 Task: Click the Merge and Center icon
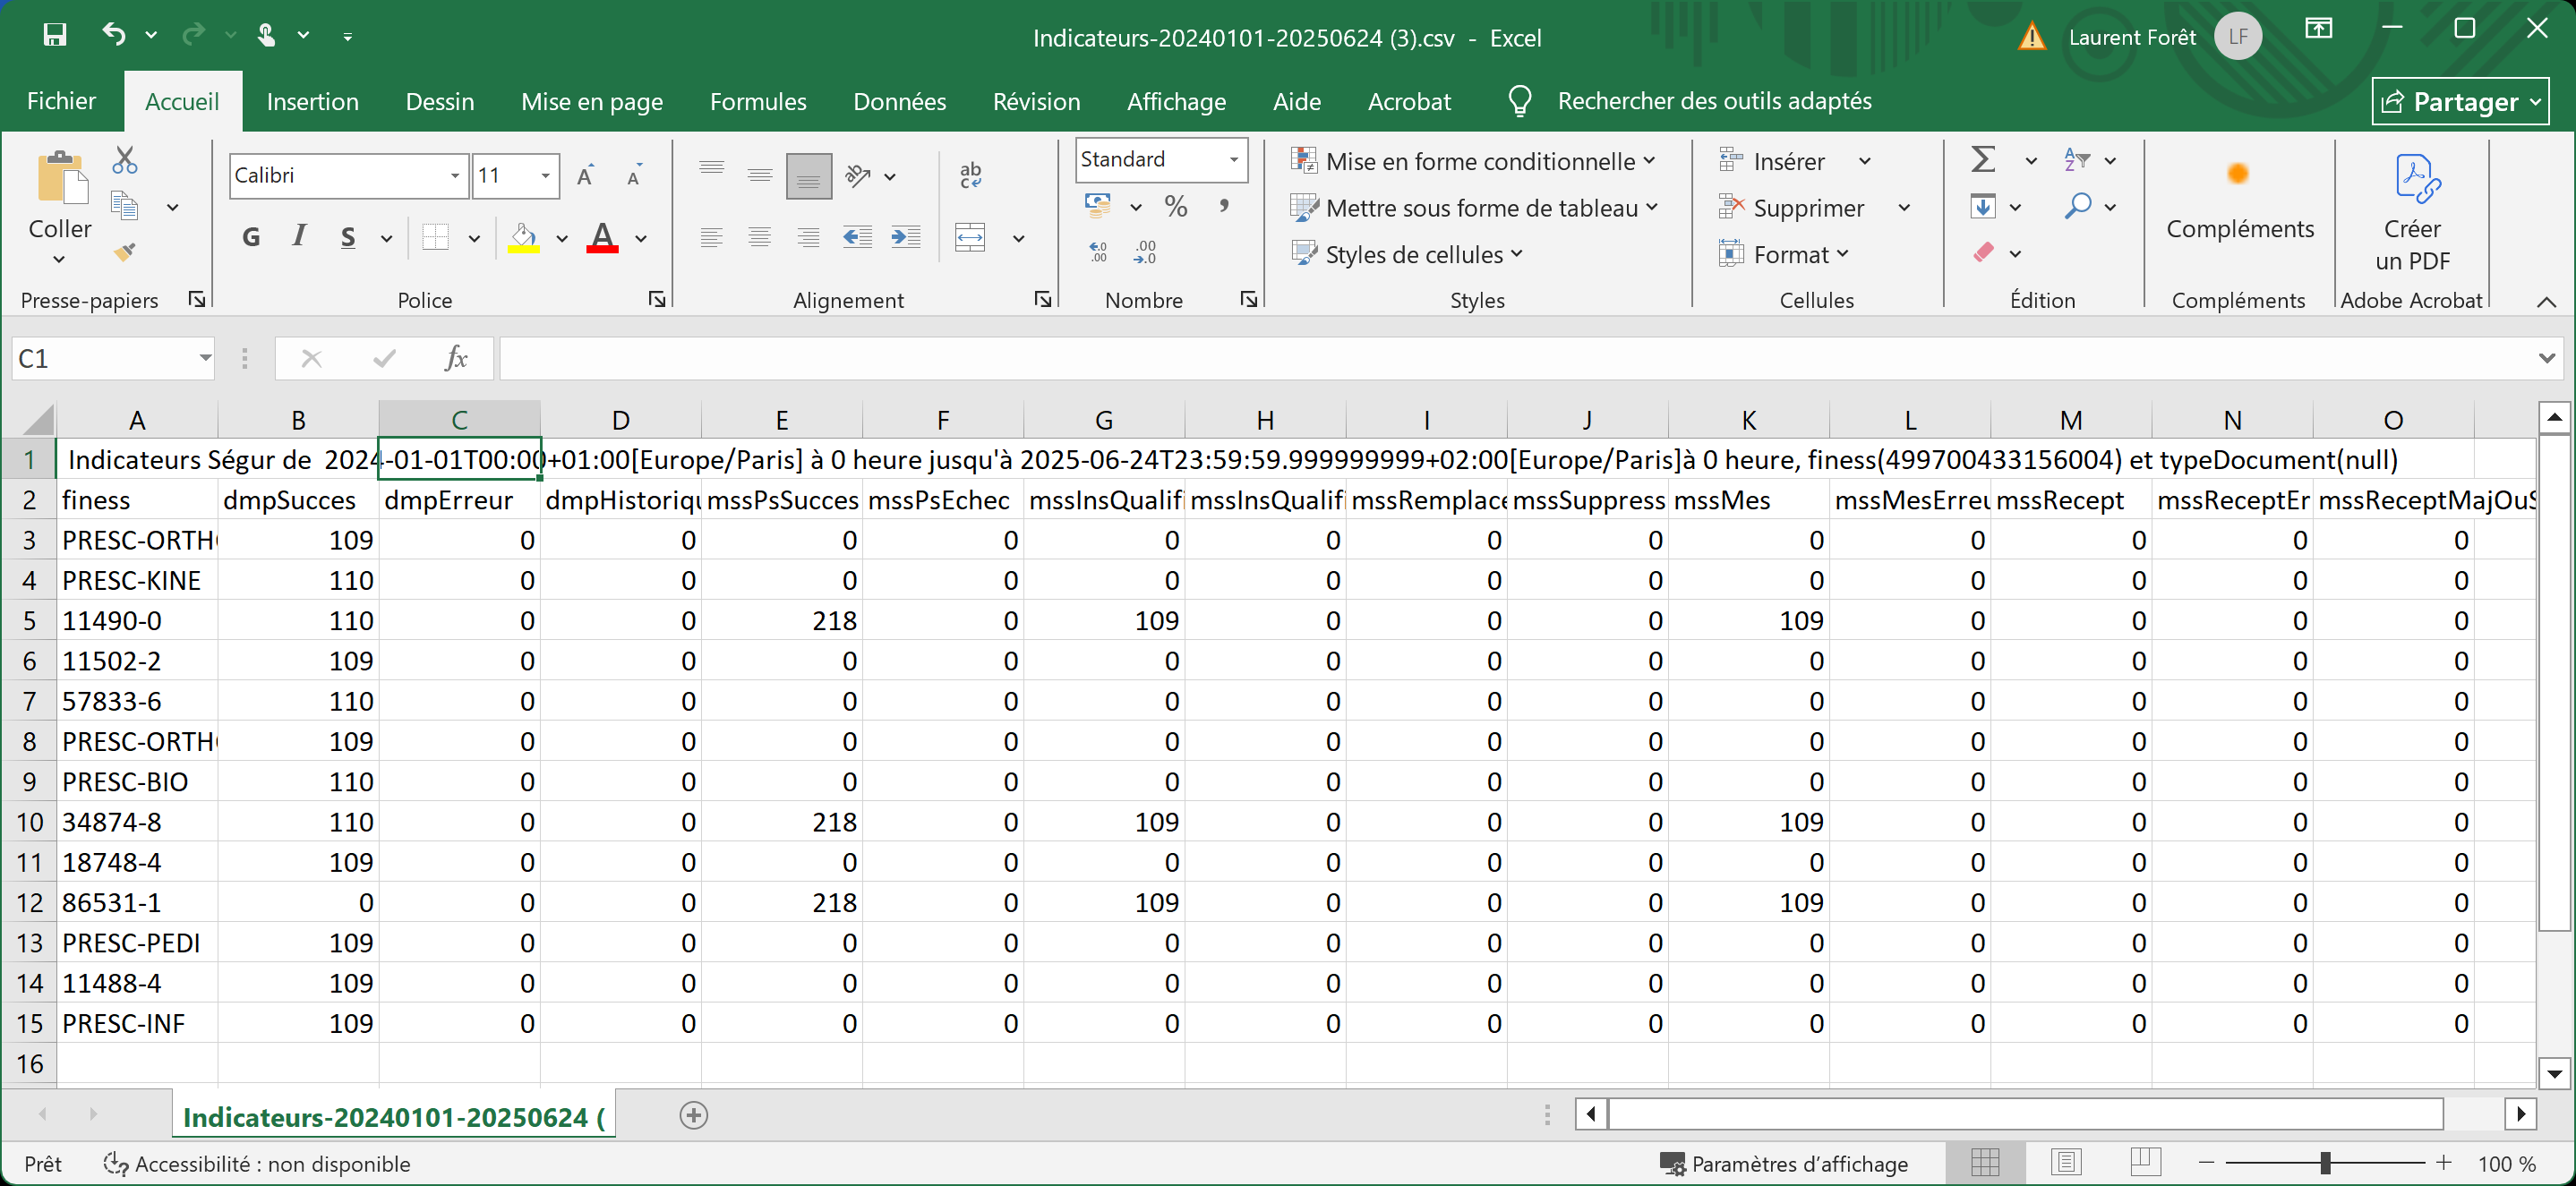click(x=971, y=238)
